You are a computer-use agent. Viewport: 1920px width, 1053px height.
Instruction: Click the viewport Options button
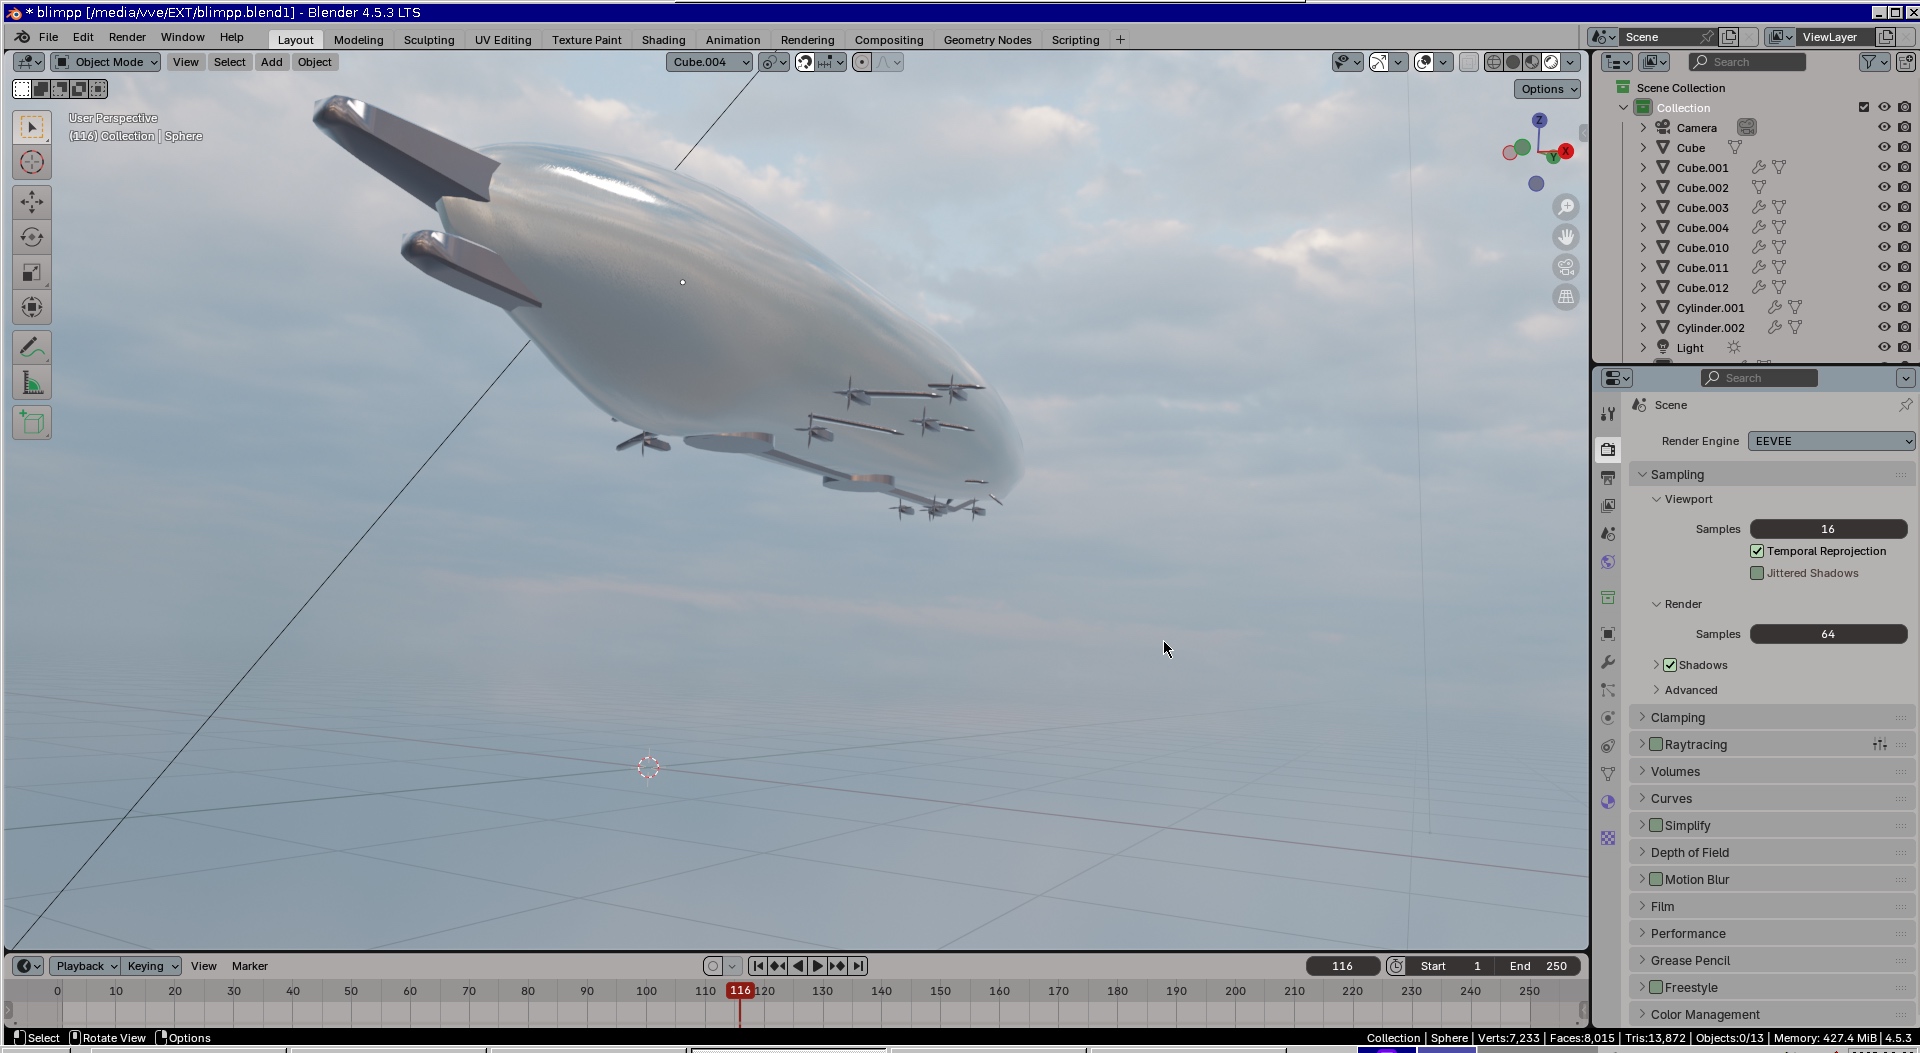click(x=1547, y=89)
